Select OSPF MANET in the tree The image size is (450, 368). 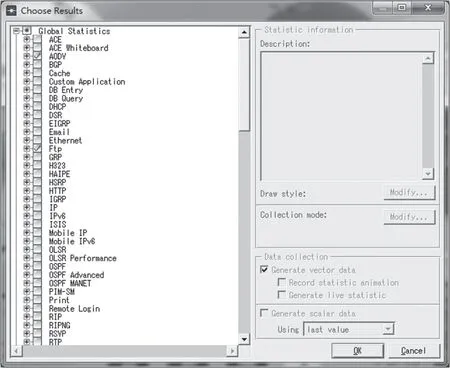click(x=70, y=283)
